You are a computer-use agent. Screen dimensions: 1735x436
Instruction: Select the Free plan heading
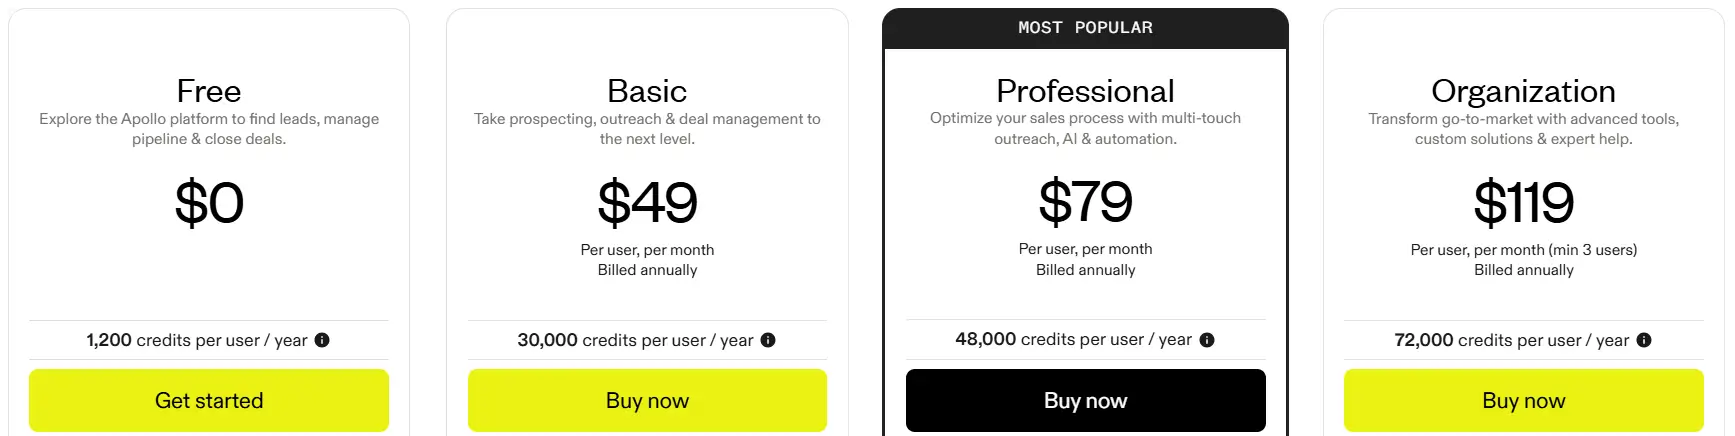pos(209,91)
